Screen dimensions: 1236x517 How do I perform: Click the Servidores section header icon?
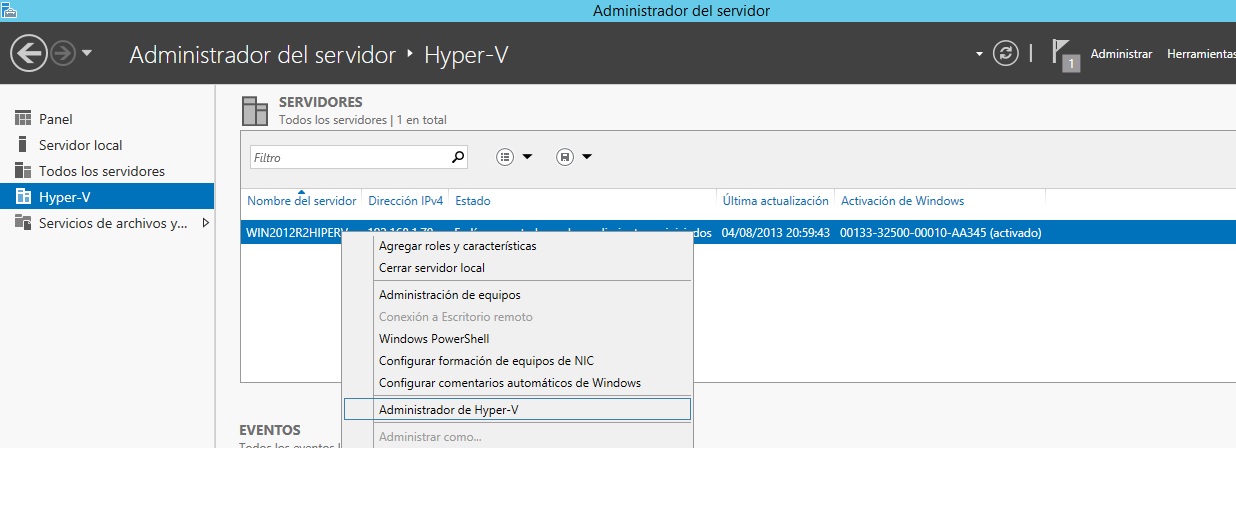pos(255,110)
